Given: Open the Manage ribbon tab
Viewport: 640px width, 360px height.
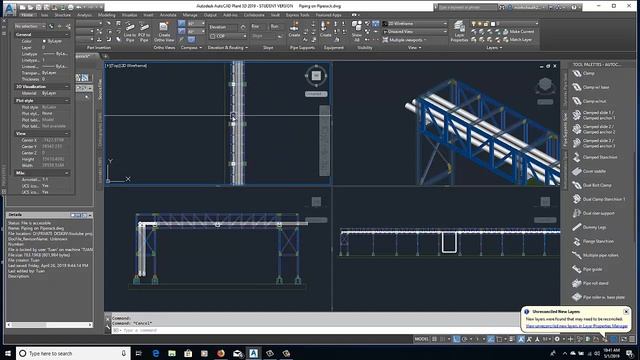Looking at the screenshot, I should coord(190,15).
